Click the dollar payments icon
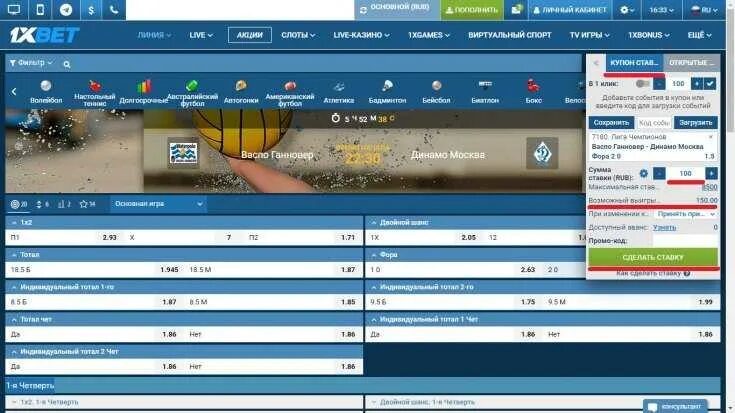This screenshot has width=735, height=413. pyautogui.click(x=91, y=9)
